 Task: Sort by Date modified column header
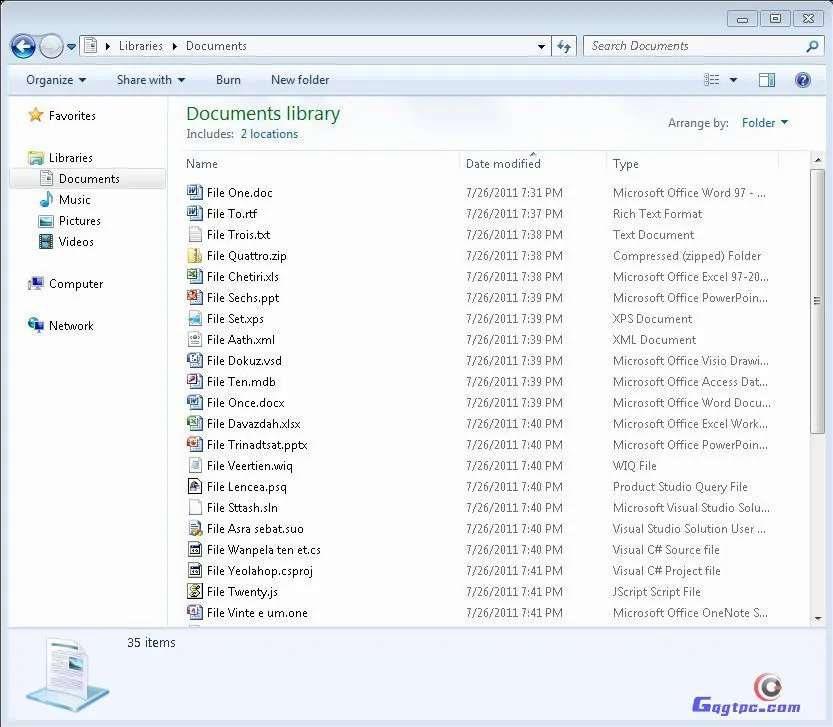(x=503, y=164)
